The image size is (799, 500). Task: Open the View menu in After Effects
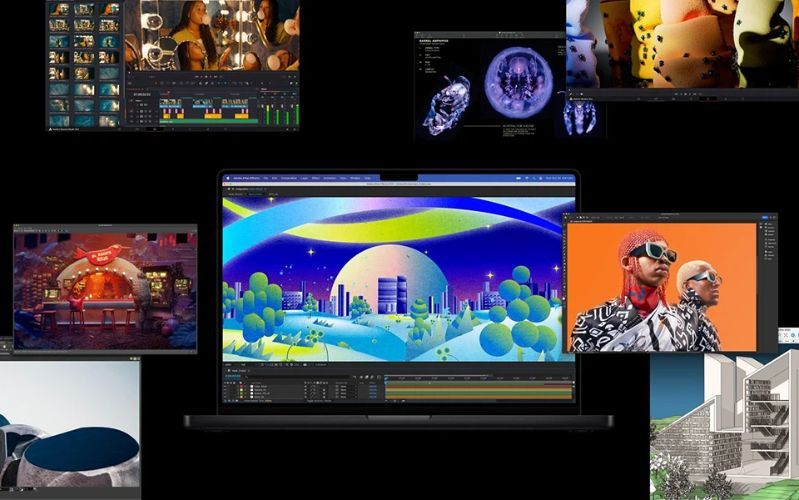tap(343, 178)
